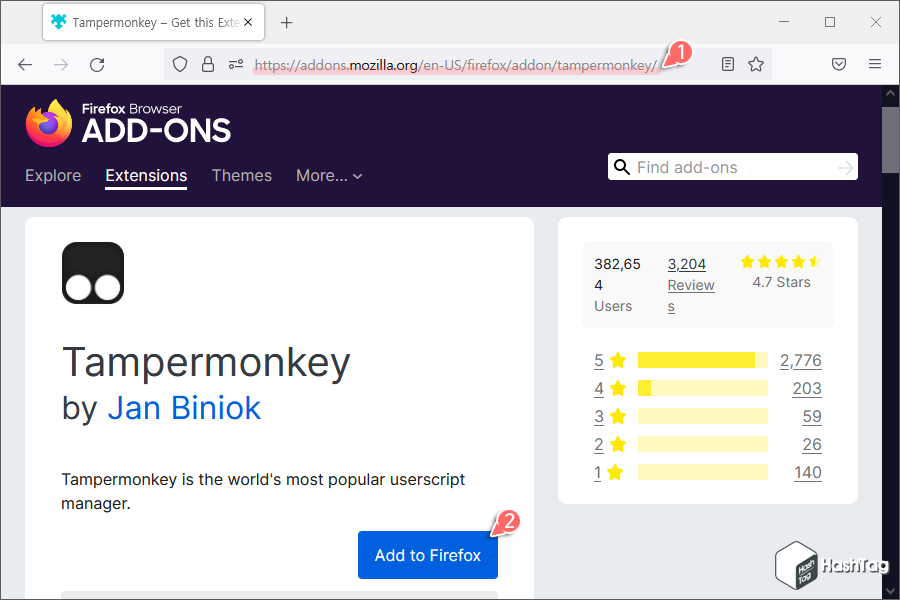The height and width of the screenshot is (600, 900).
Task: Click the Tampermonkey extension logo image
Action: coord(92,272)
